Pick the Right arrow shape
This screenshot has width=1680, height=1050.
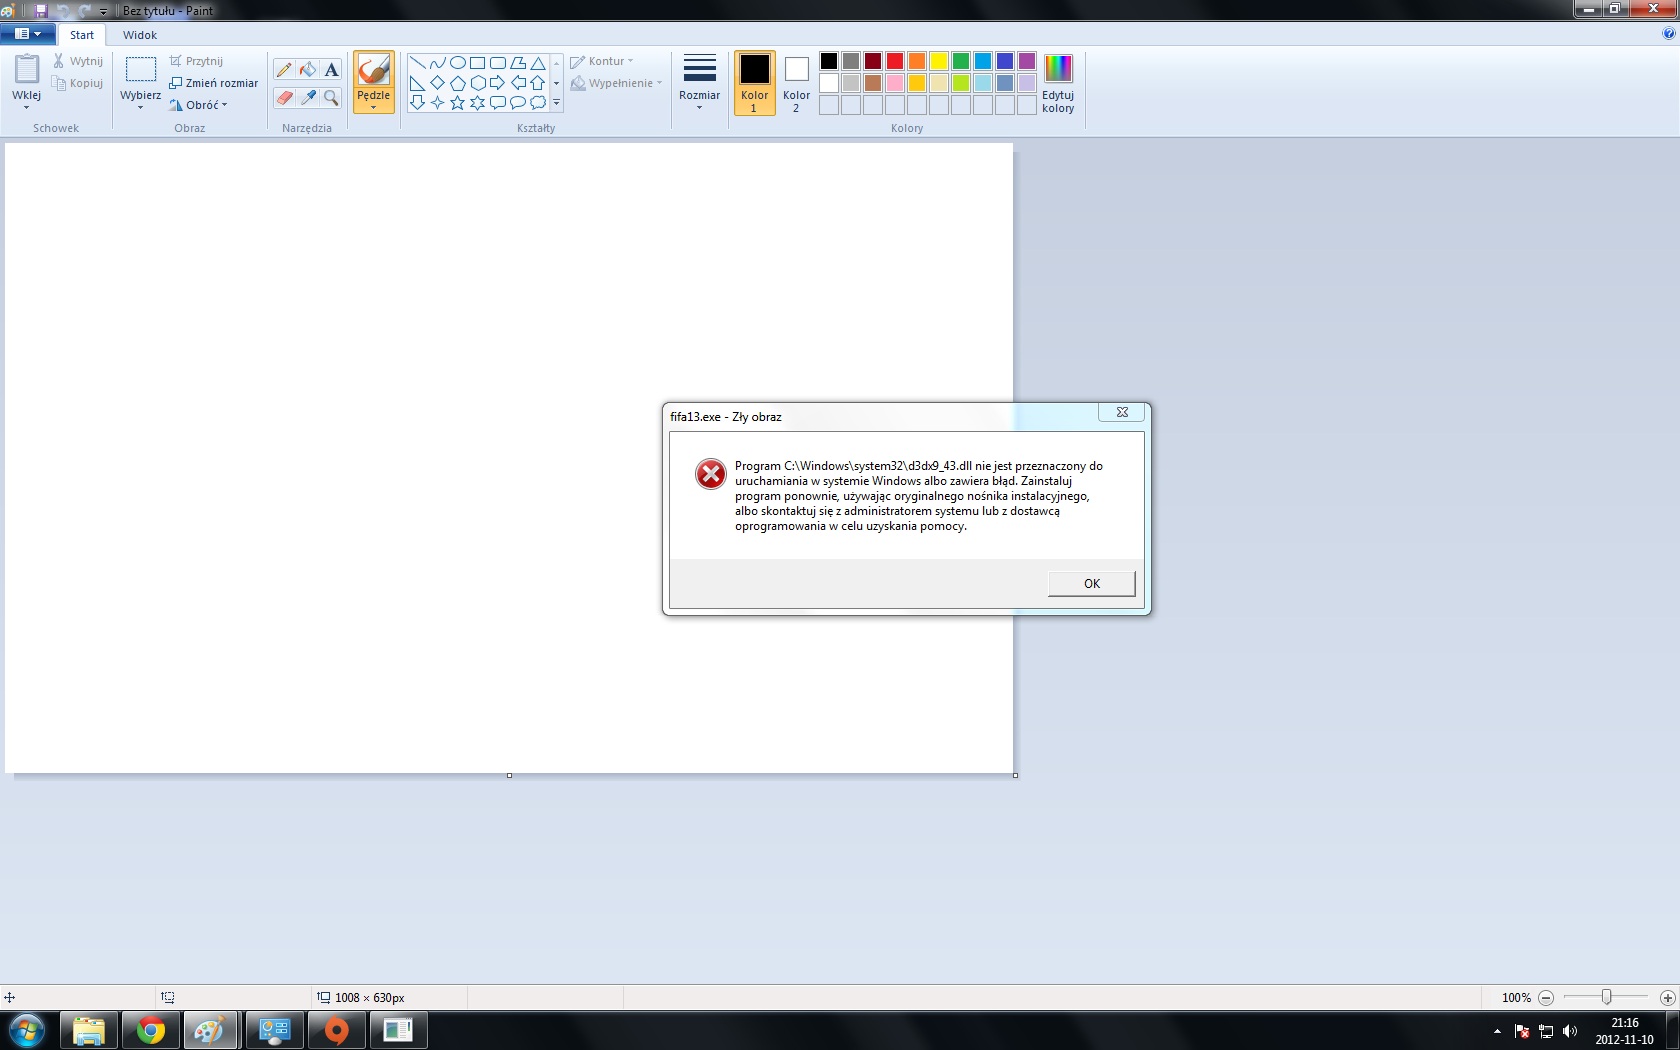pyautogui.click(x=497, y=83)
